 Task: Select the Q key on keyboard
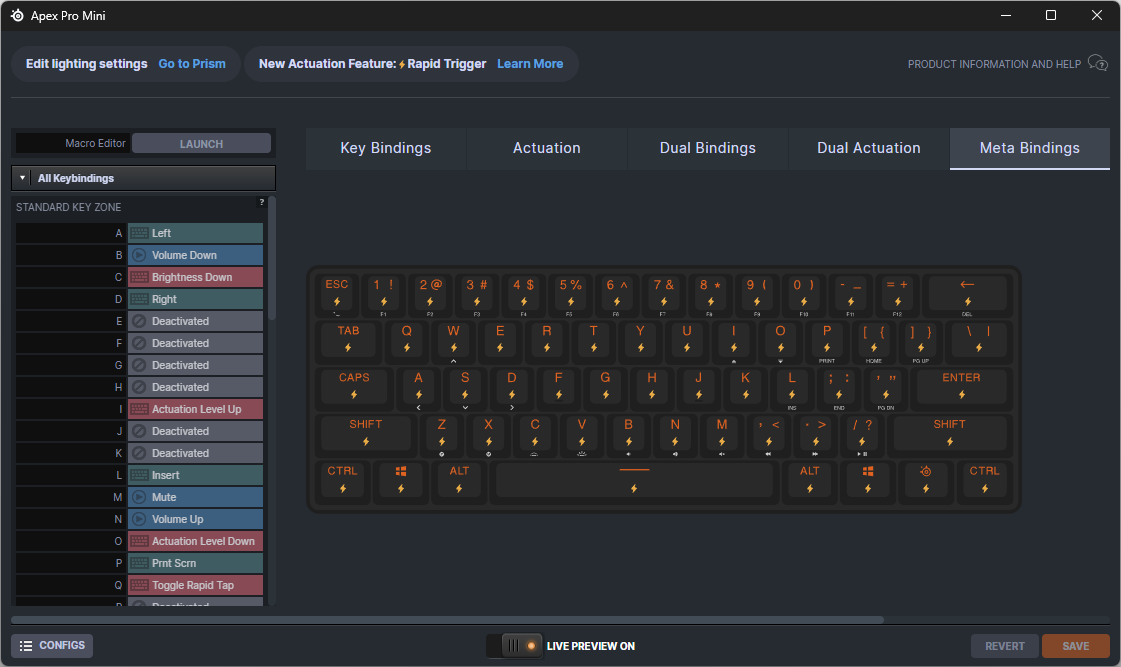click(407, 339)
